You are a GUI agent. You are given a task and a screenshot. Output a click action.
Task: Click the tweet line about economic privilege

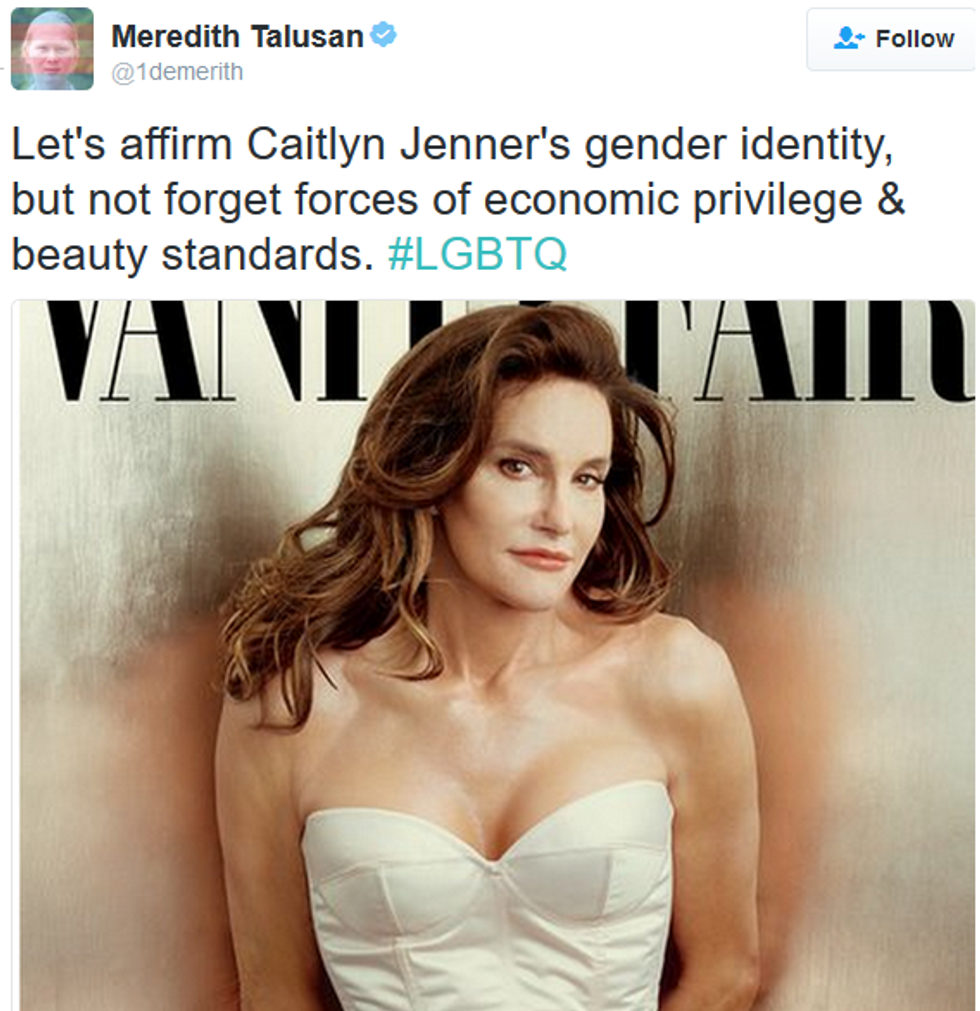(x=458, y=200)
